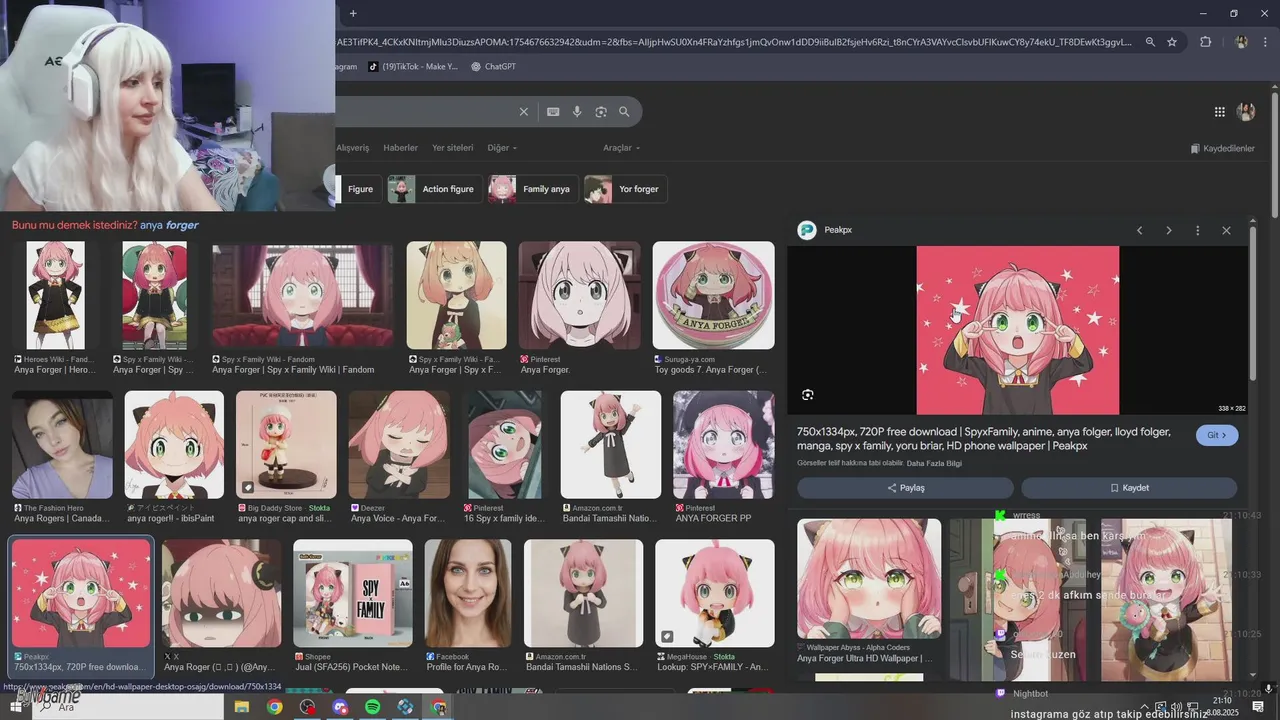The width and height of the screenshot is (1280, 720).
Task: Open more options in the preview panel
Action: click(1197, 231)
